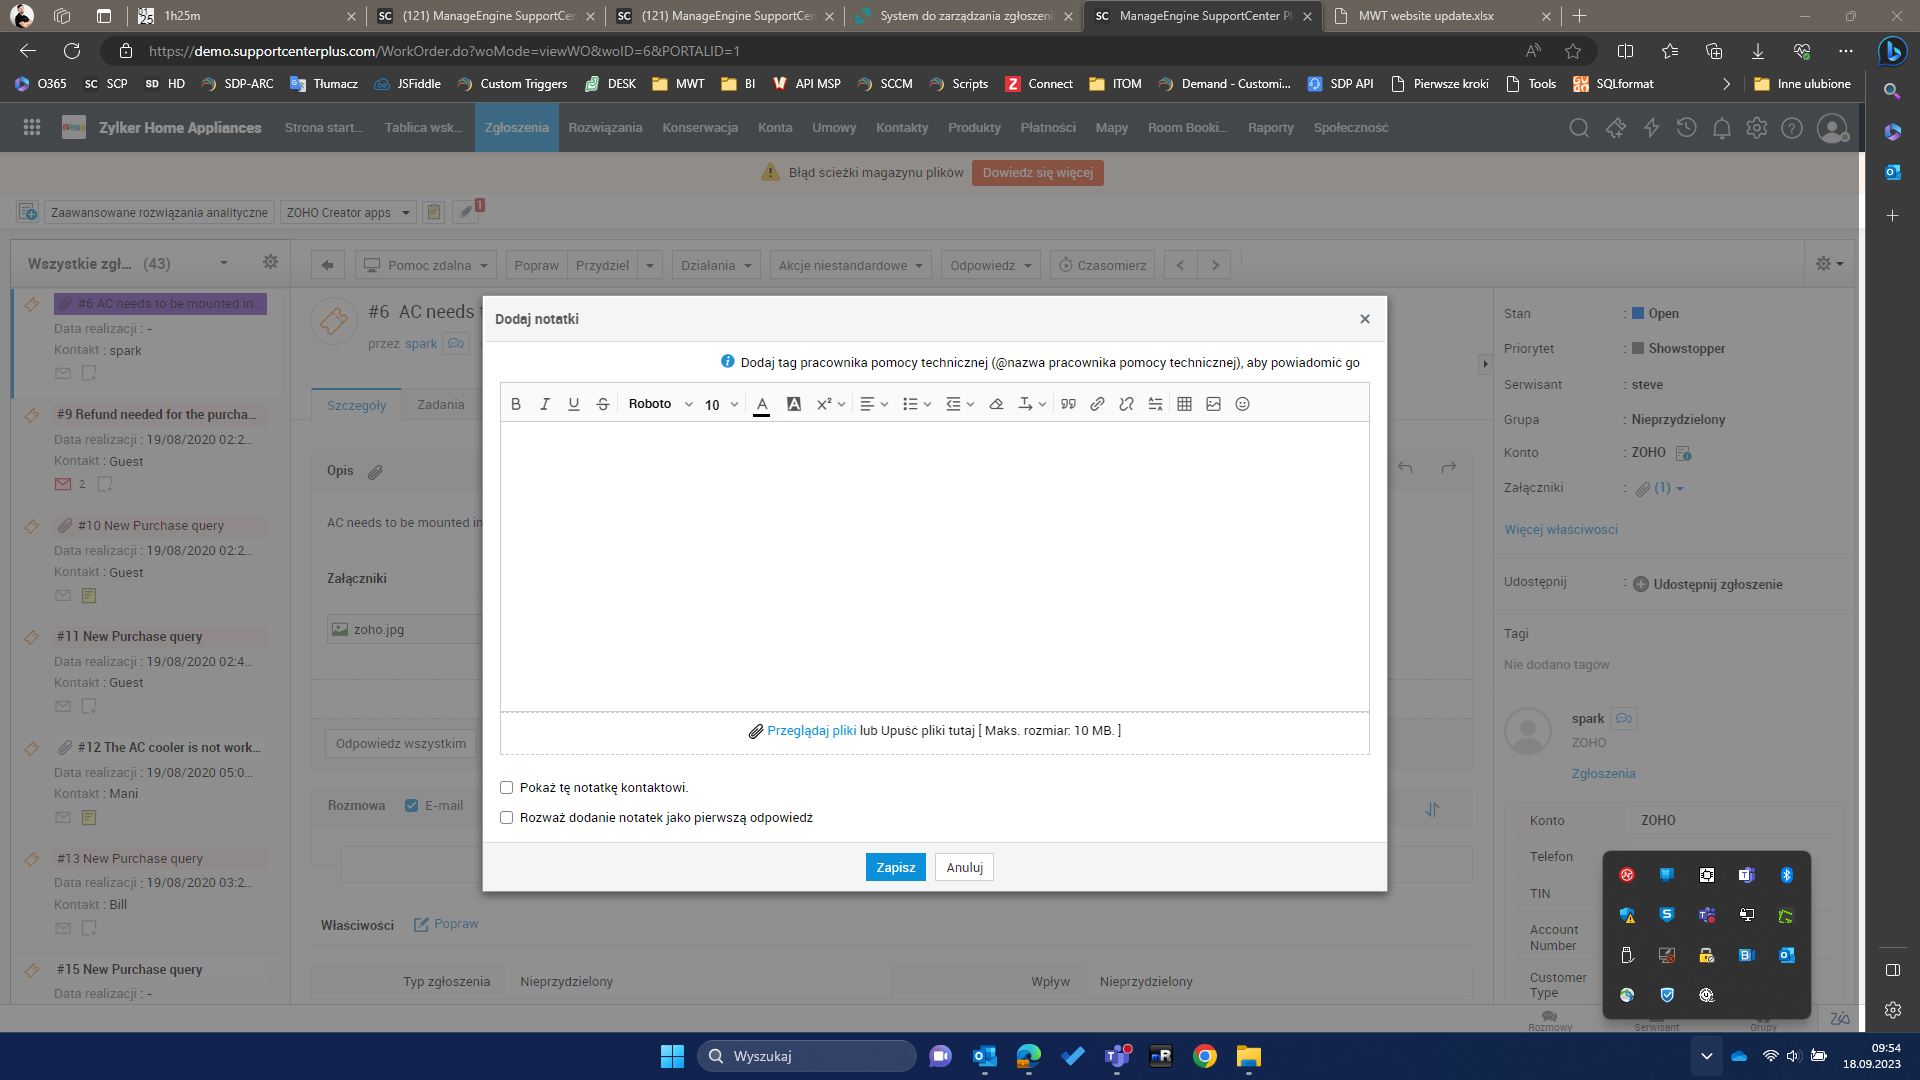1920x1080 pixels.
Task: Toggle bold formatting in note editor
Action: coord(516,404)
